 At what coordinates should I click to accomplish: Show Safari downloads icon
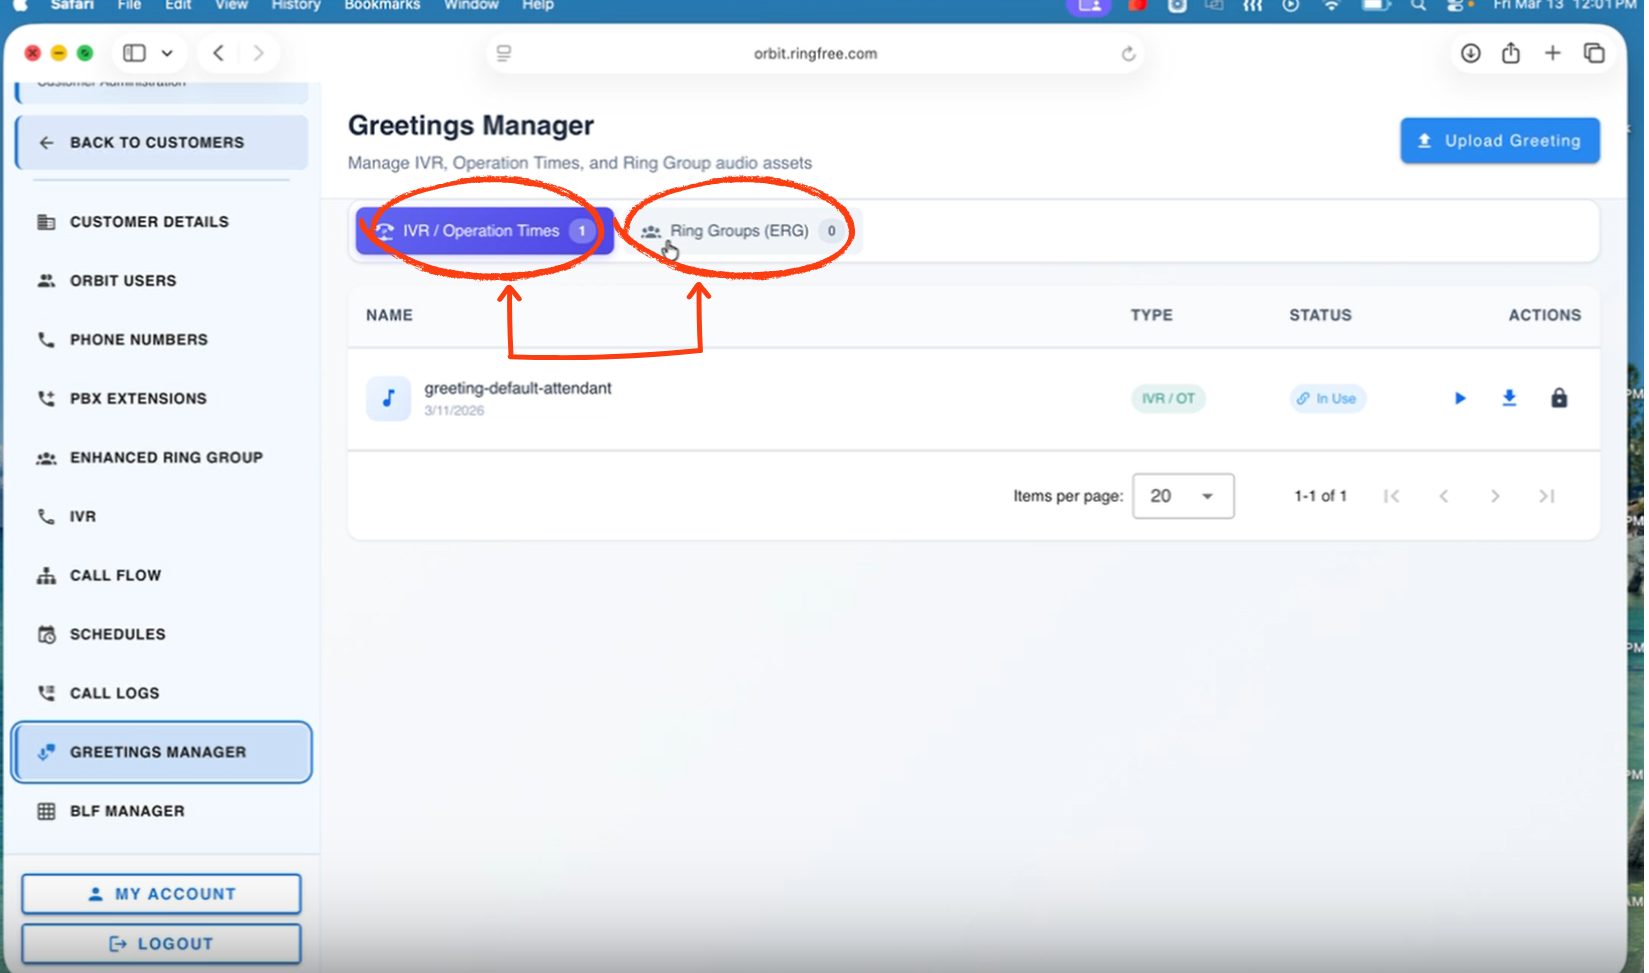[1470, 53]
